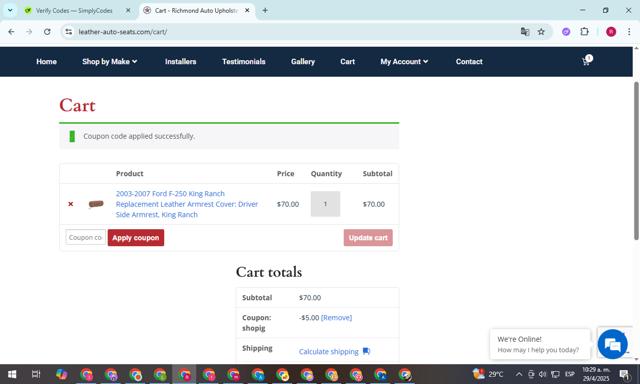Open the notification center icon
Viewport: 640px width, 384px height.
click(x=624, y=374)
